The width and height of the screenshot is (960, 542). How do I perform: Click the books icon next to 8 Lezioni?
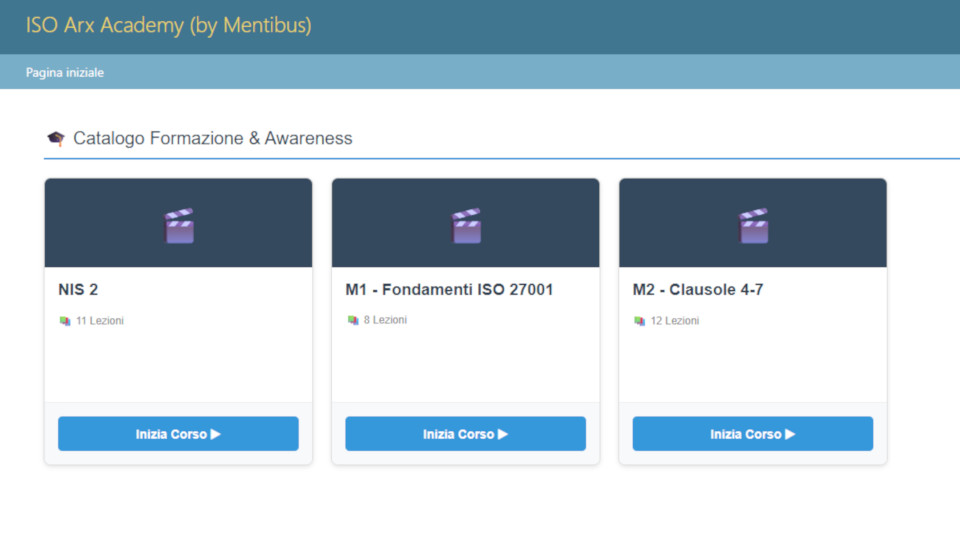352,321
